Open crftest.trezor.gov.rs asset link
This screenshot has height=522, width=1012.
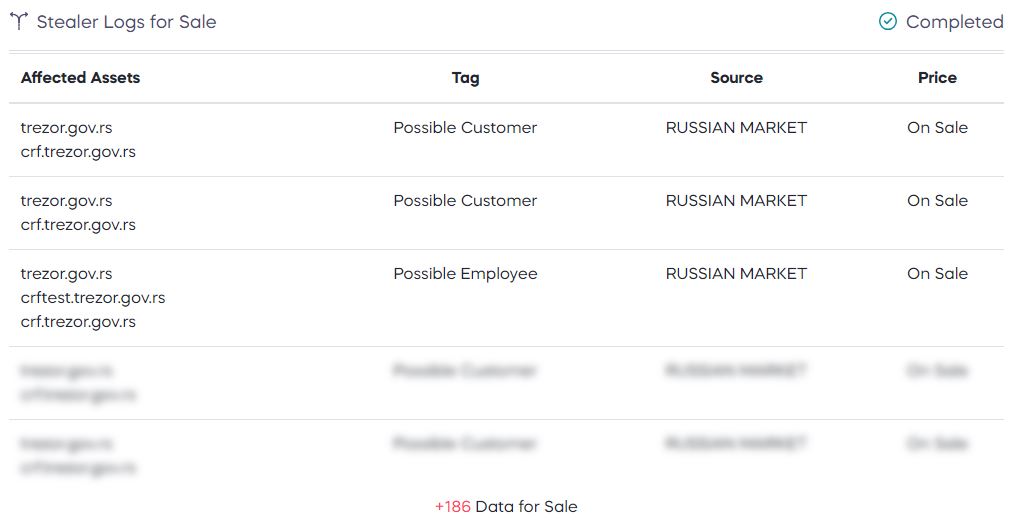(x=93, y=297)
